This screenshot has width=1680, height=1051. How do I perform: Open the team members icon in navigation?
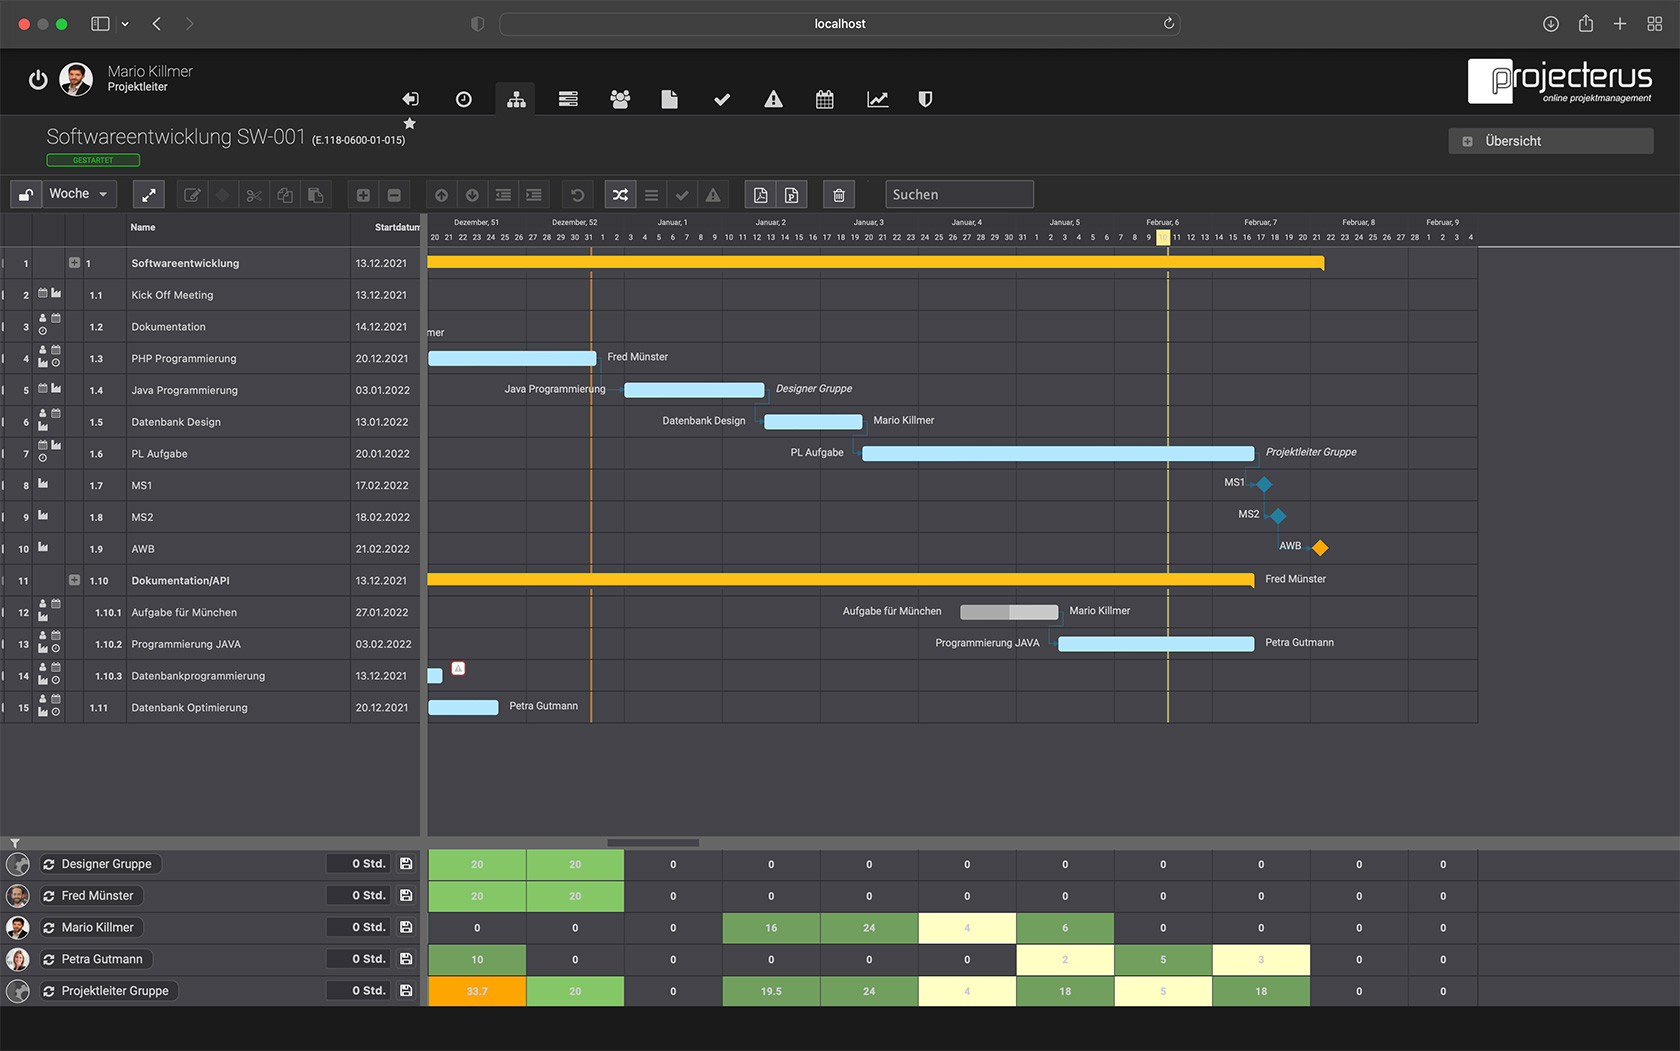coord(620,99)
